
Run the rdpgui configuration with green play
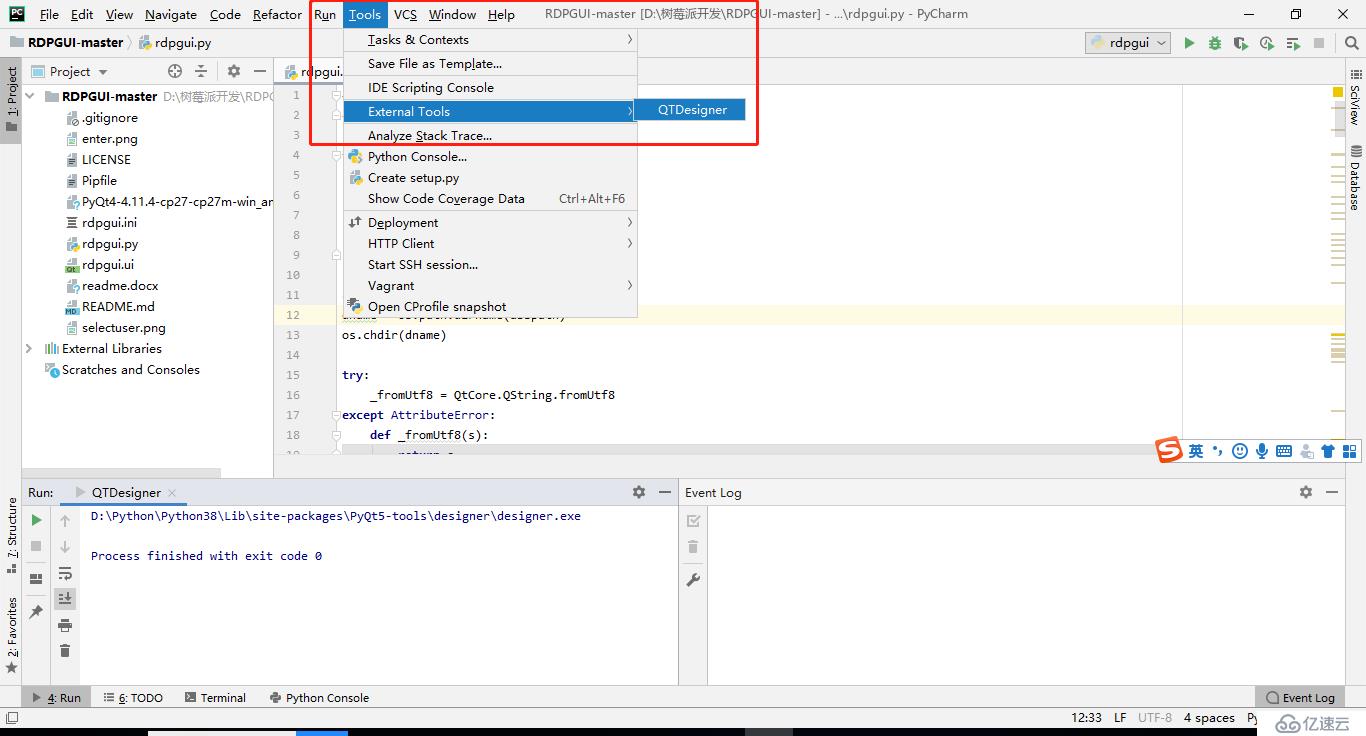tap(1189, 43)
